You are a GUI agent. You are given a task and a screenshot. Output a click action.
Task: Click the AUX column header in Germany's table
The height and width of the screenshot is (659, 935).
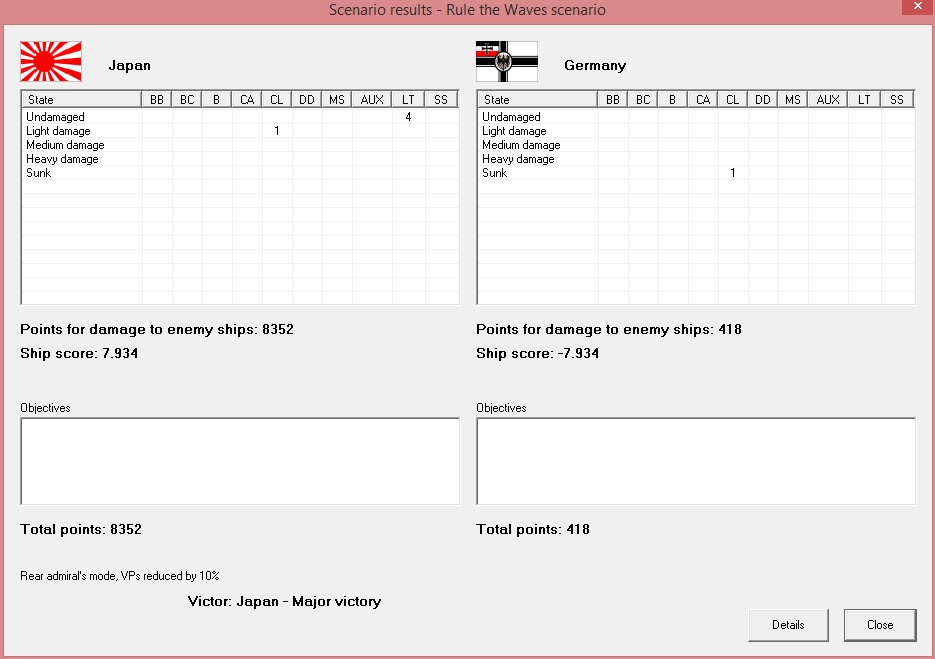(828, 100)
